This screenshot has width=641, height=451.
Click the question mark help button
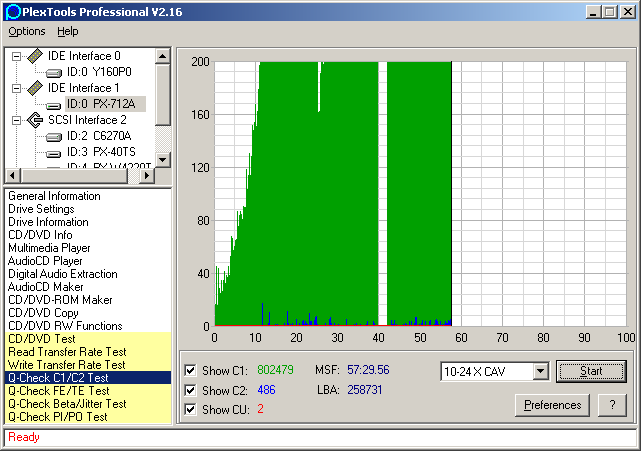pyautogui.click(x=612, y=405)
